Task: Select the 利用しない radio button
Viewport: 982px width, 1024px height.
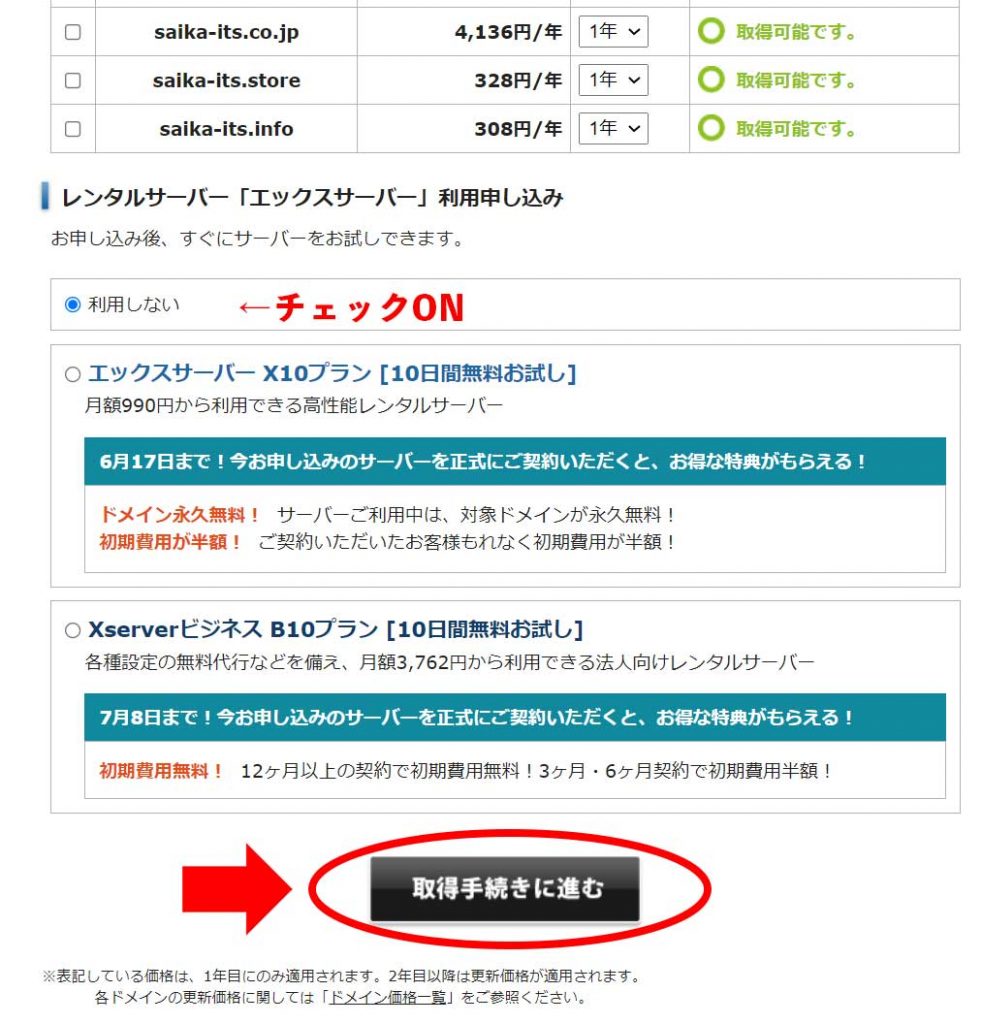Action: pos(72,304)
